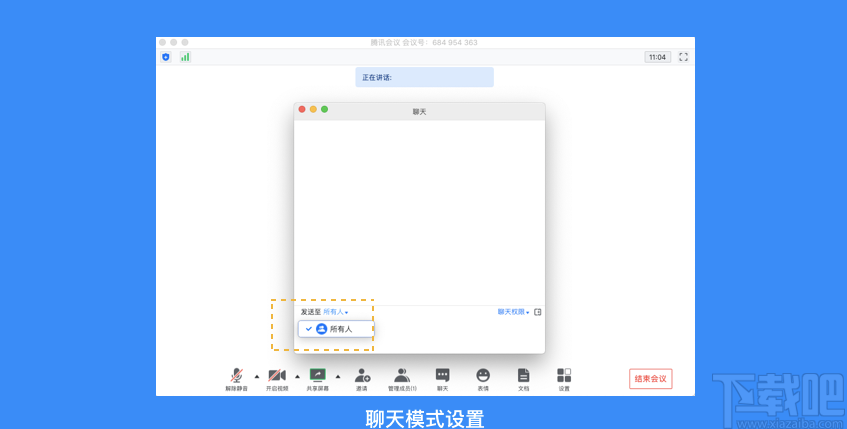Click inside chat message history area
The image size is (847, 429).
click(419, 212)
